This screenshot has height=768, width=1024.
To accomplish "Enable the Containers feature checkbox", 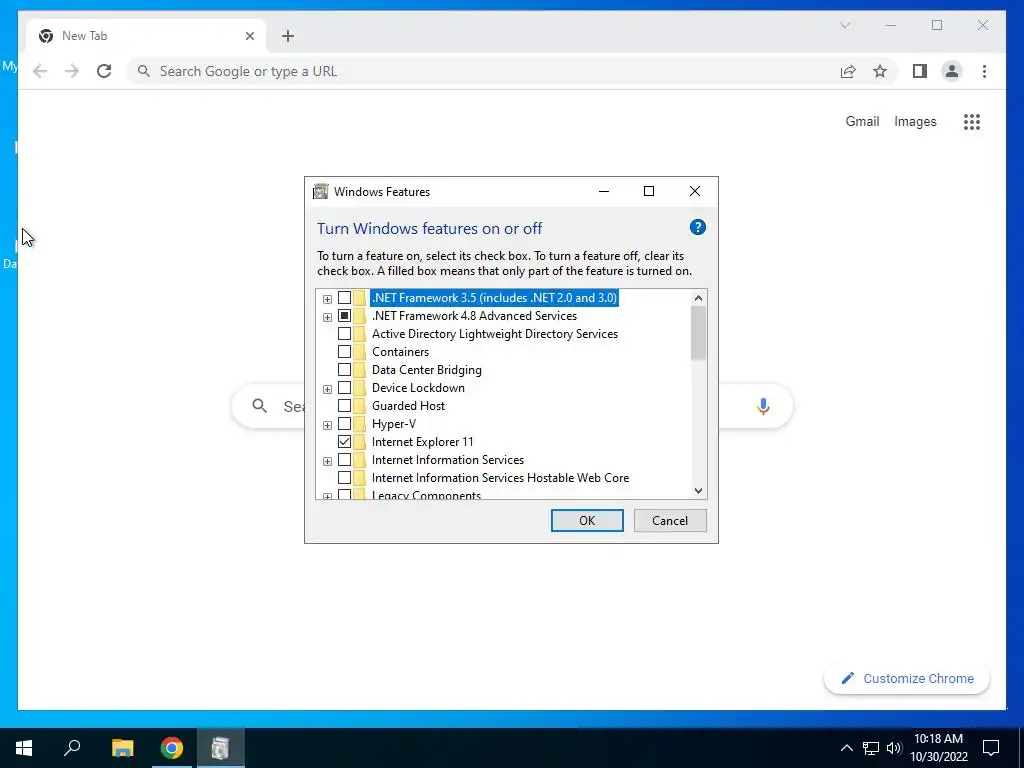I will (x=344, y=352).
